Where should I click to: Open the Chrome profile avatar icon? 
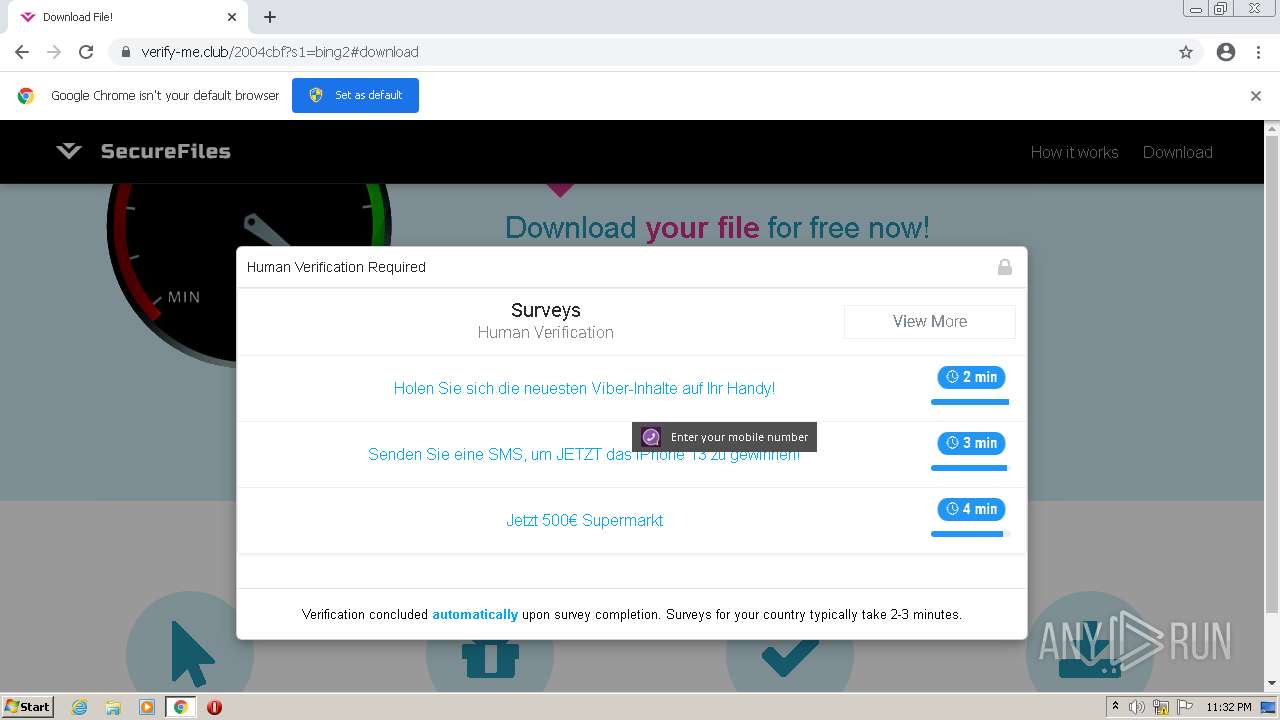pyautogui.click(x=1226, y=52)
